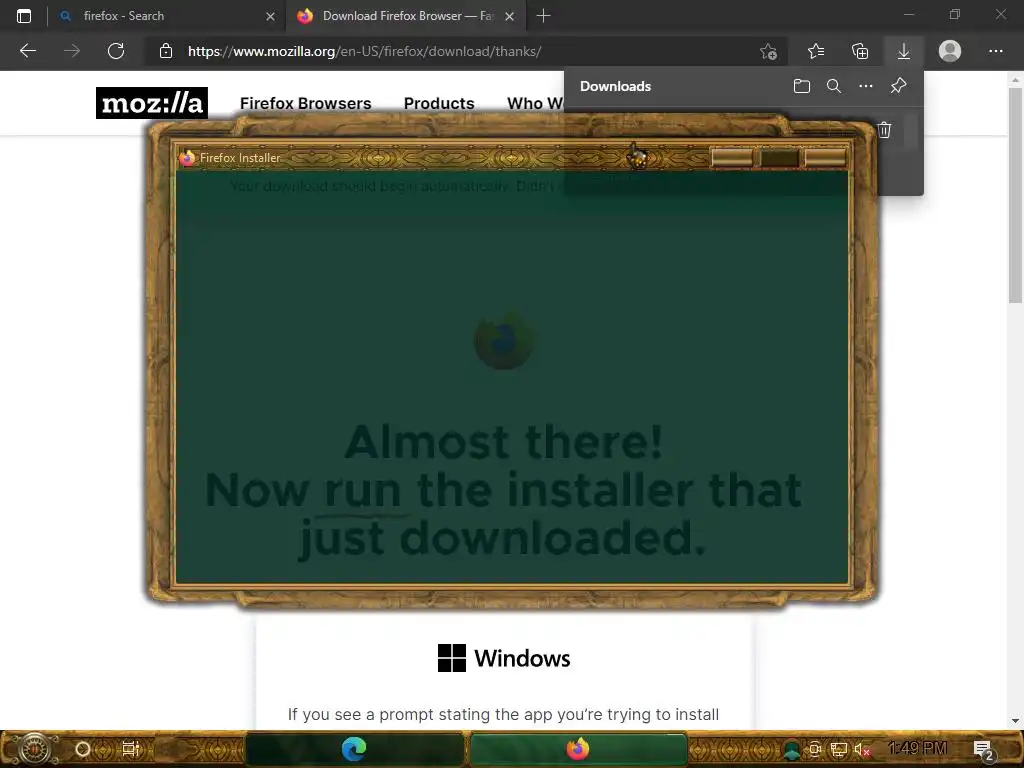Switch to Microsoft Edge in taskbar
The width and height of the screenshot is (1024, 768).
tap(355, 749)
